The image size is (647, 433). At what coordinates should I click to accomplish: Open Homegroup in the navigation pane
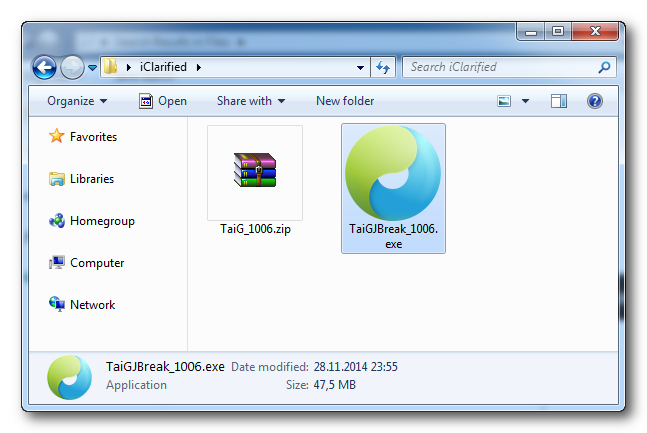101,221
